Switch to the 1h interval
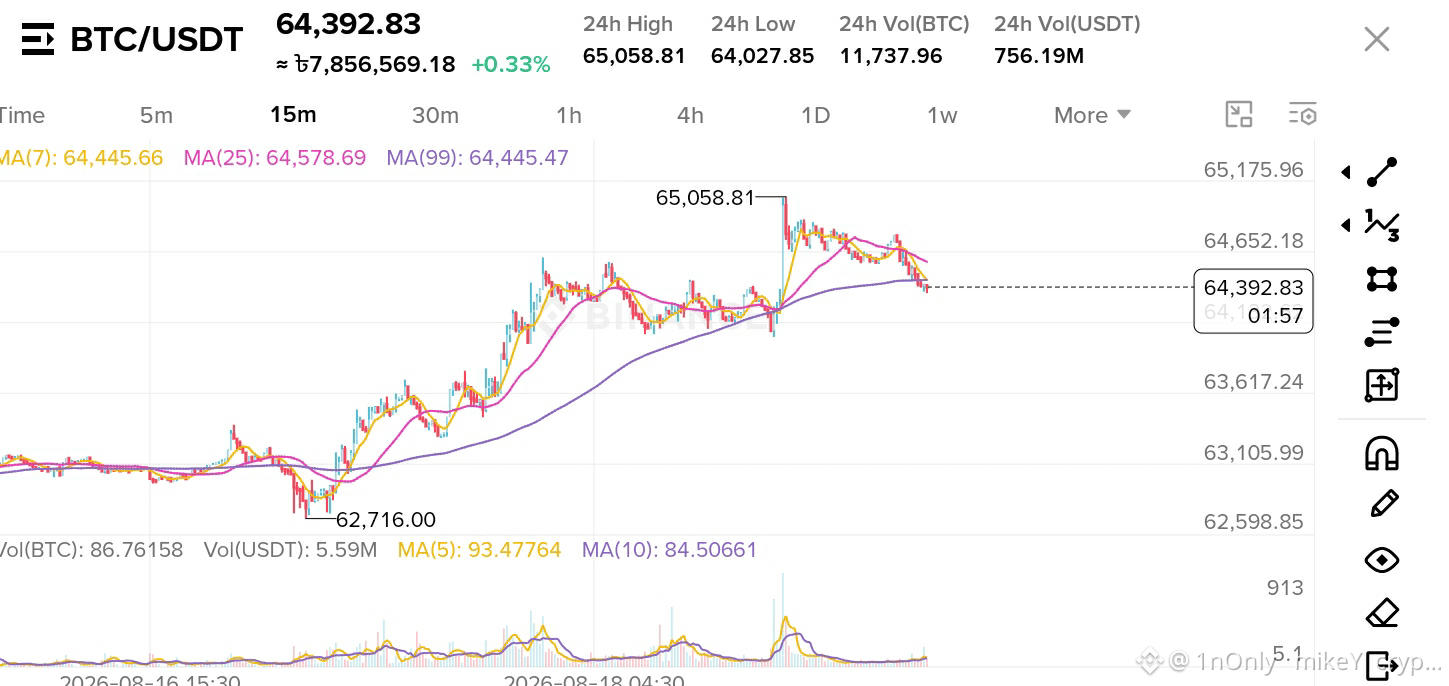The image size is (1449, 686). [x=569, y=115]
